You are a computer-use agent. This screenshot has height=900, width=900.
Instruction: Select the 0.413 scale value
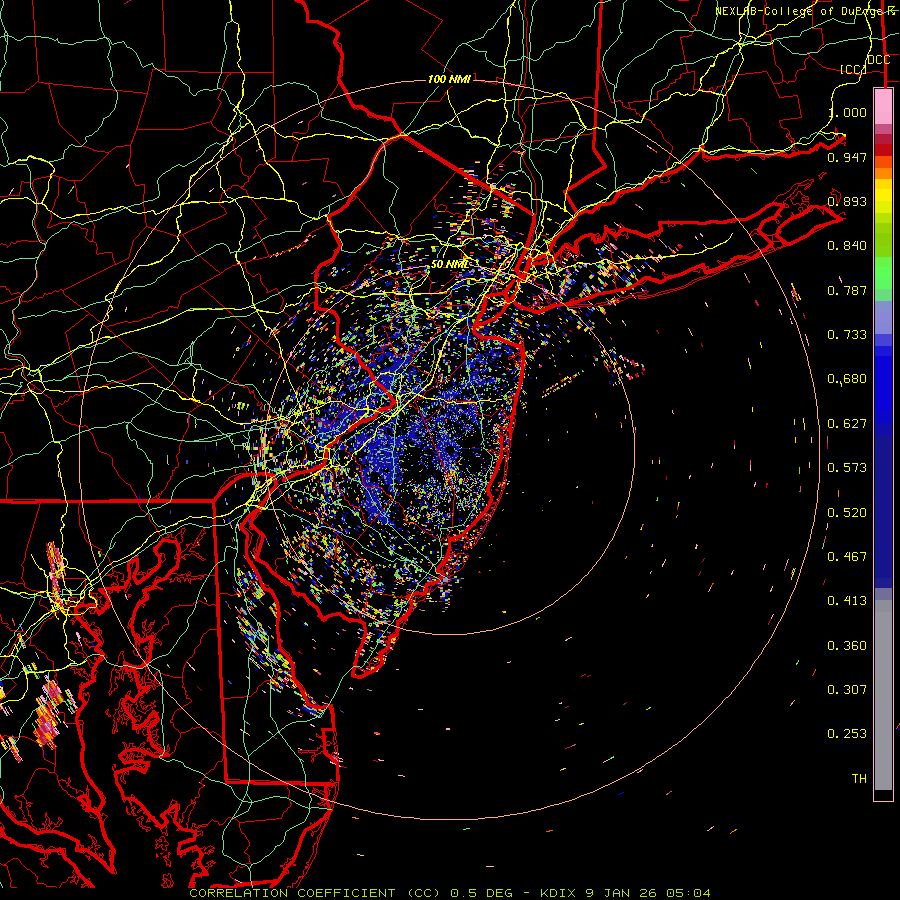point(847,601)
